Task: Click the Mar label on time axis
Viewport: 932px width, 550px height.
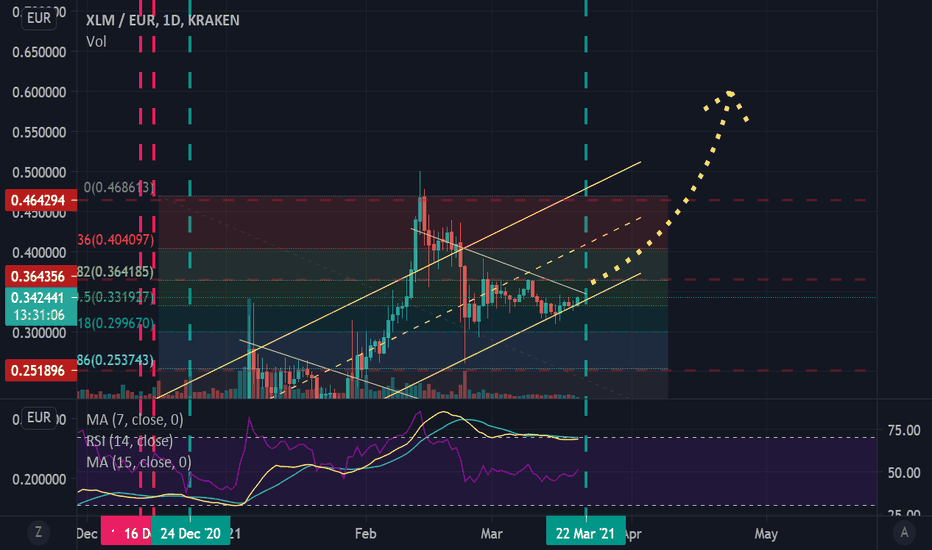Action: pos(492,533)
